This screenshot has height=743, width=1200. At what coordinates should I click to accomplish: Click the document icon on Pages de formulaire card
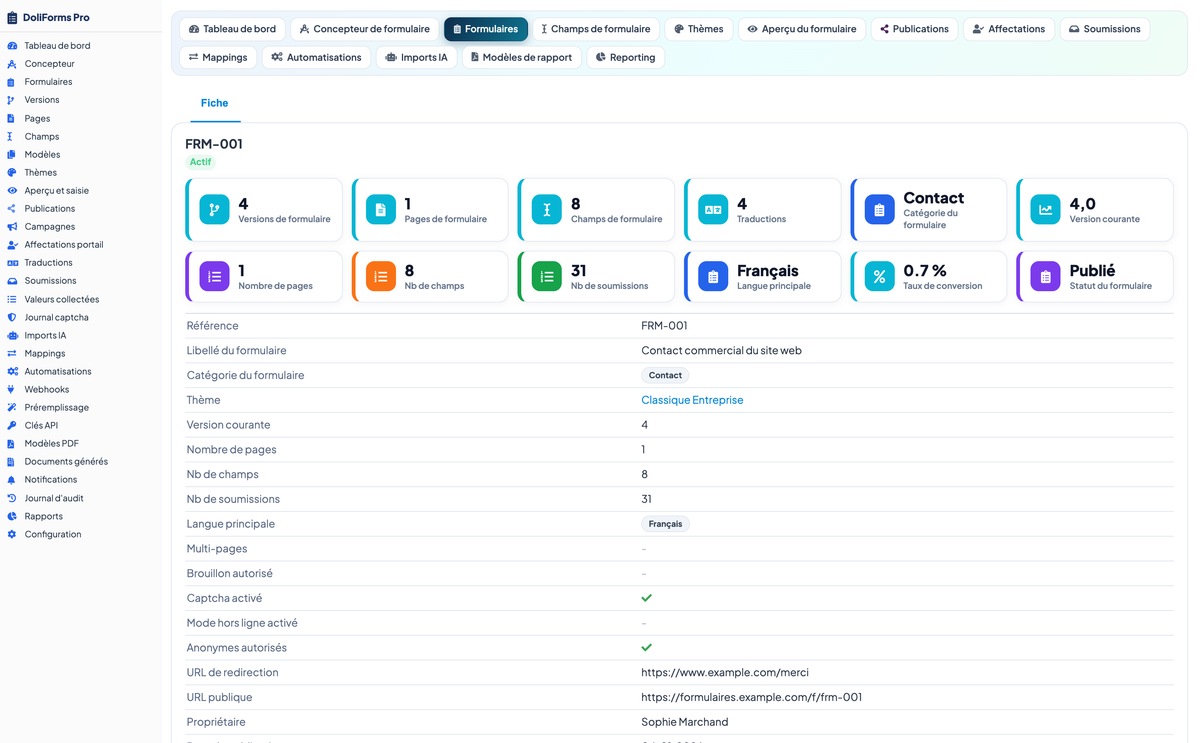pos(380,210)
